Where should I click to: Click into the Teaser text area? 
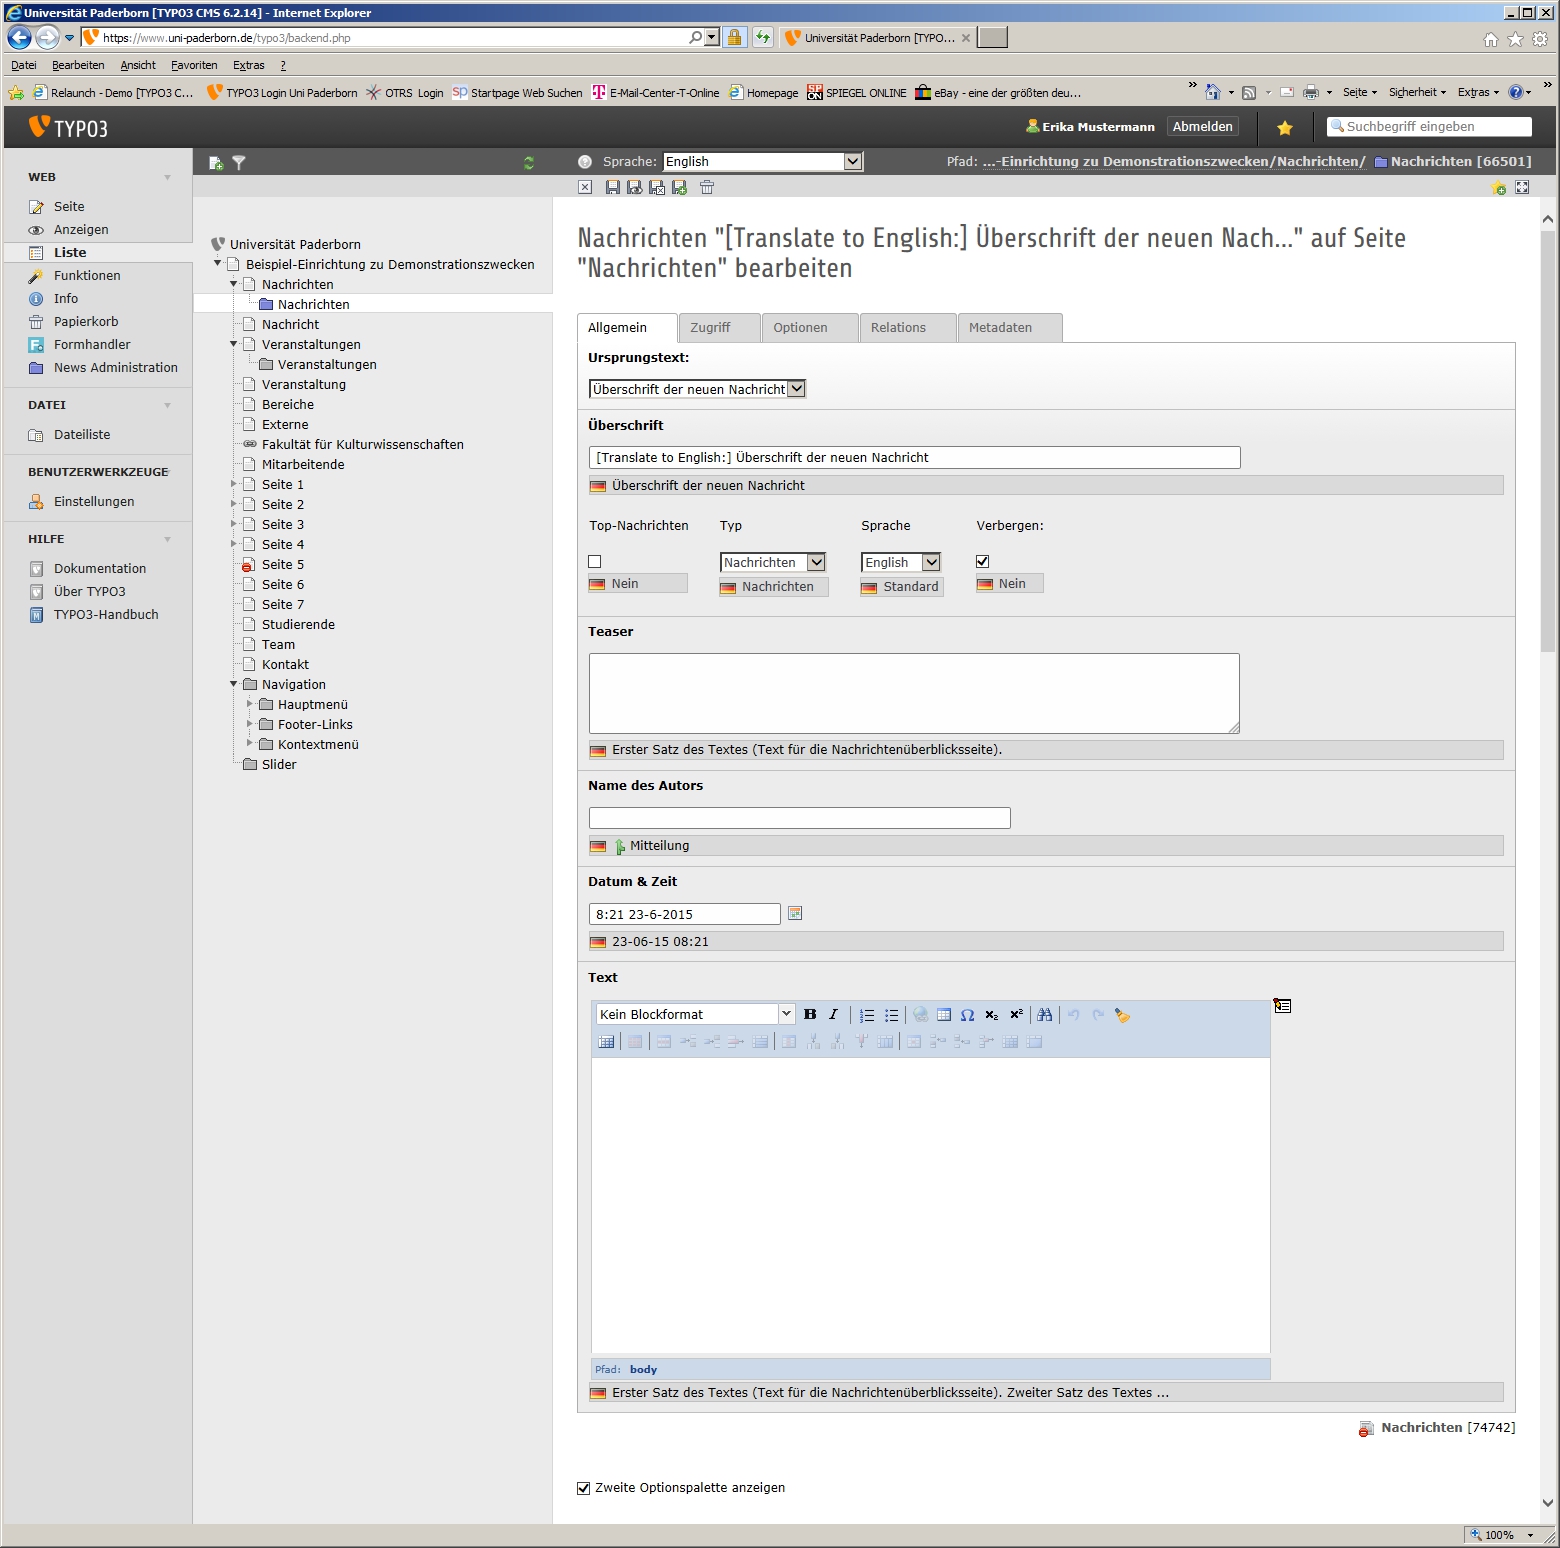point(914,693)
